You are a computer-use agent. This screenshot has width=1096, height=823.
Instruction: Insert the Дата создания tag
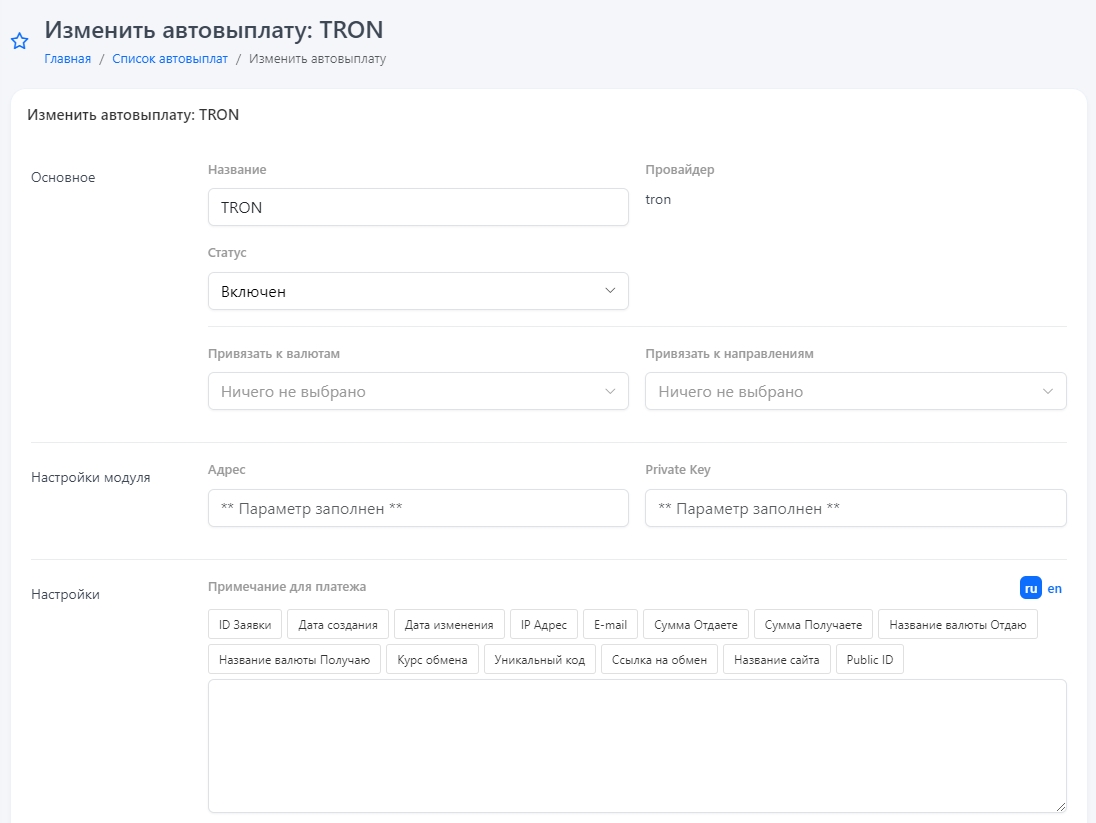coord(338,625)
